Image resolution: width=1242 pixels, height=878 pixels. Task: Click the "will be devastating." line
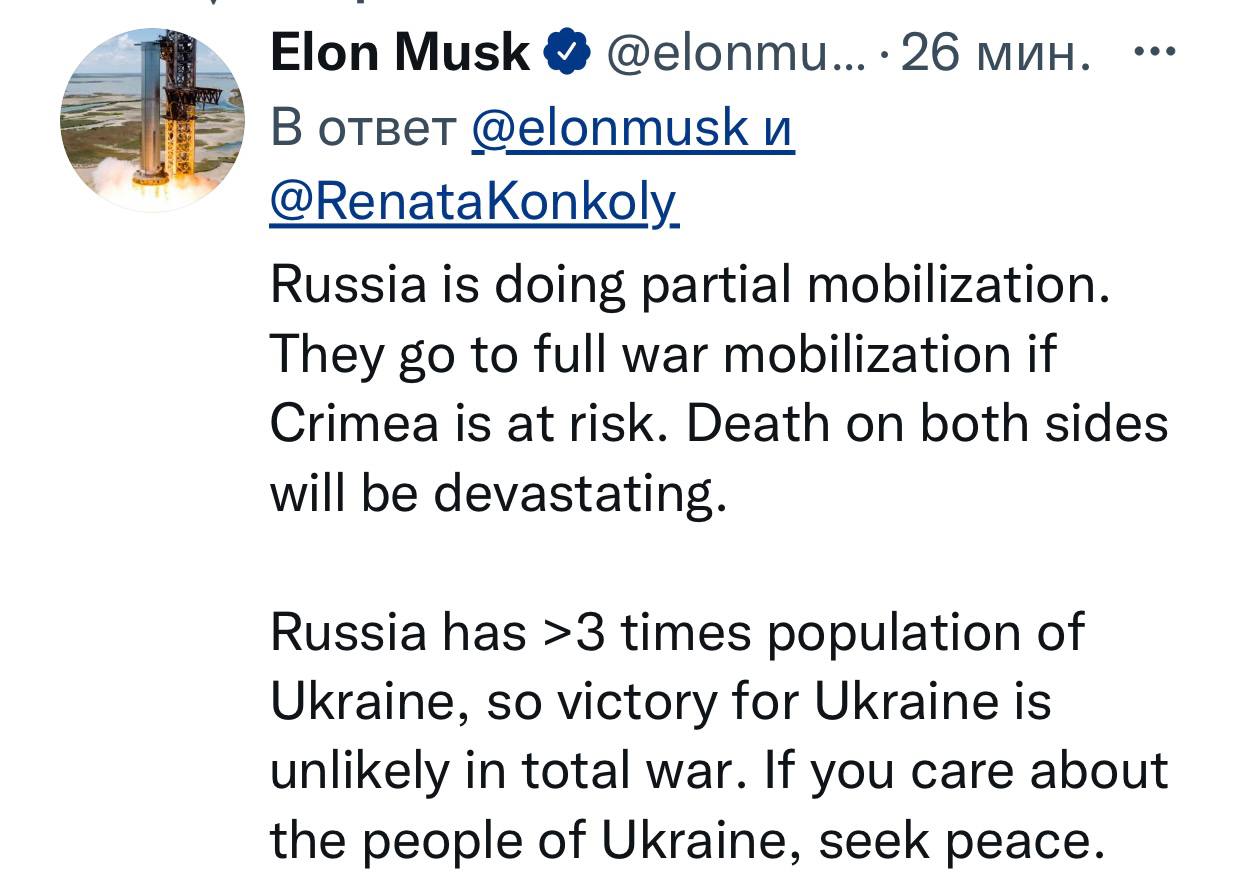tap(497, 494)
